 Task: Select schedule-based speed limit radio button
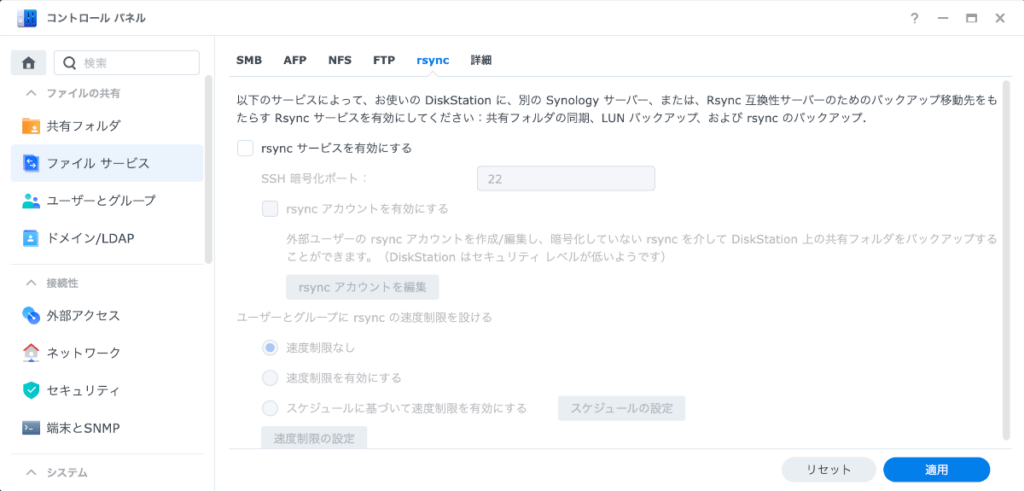tap(270, 409)
